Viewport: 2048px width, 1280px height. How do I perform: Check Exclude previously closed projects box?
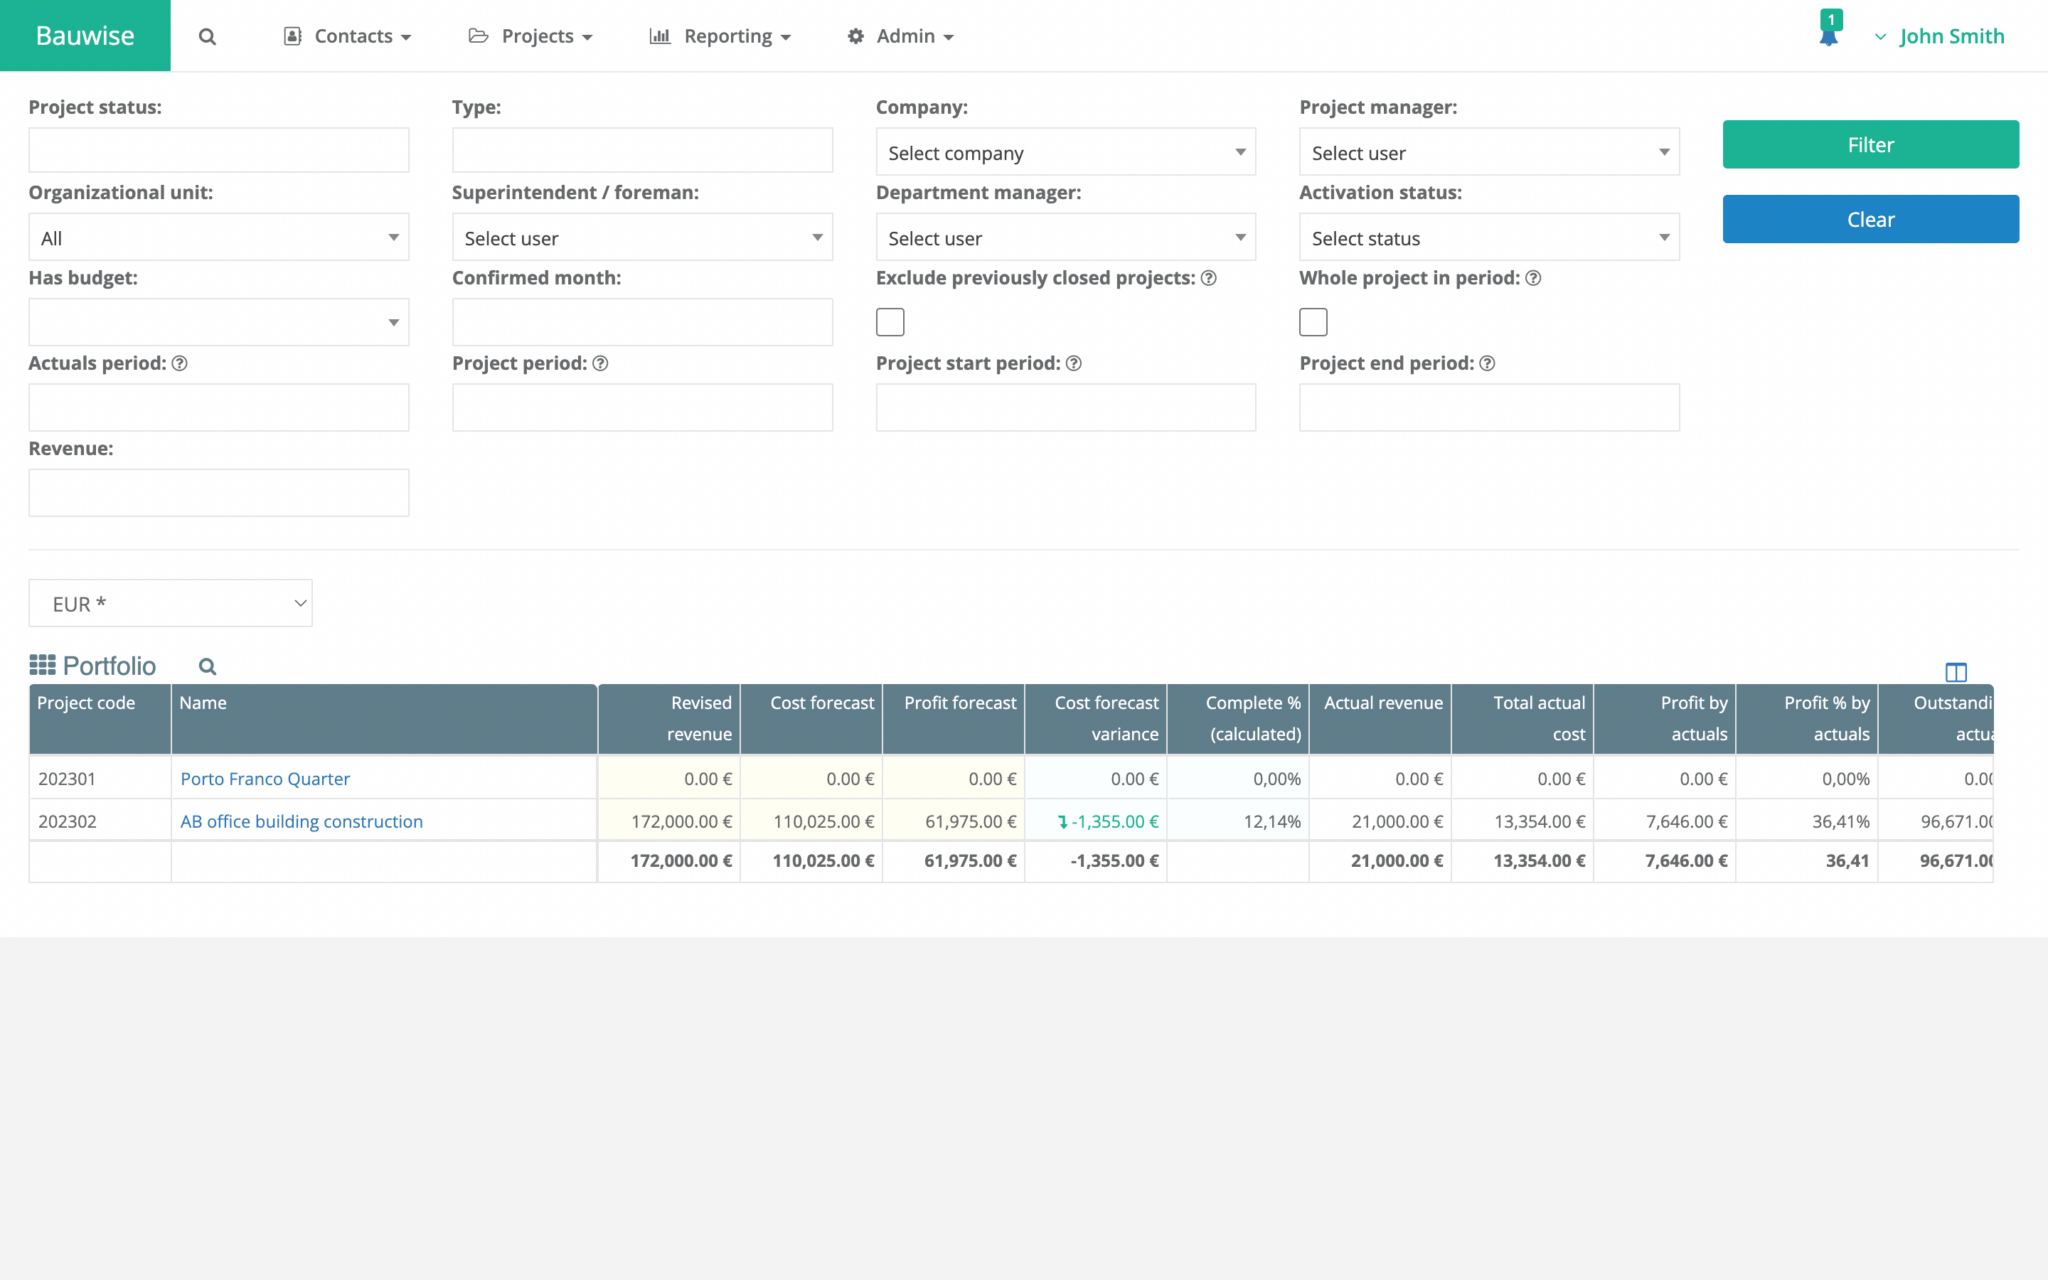[x=889, y=322]
